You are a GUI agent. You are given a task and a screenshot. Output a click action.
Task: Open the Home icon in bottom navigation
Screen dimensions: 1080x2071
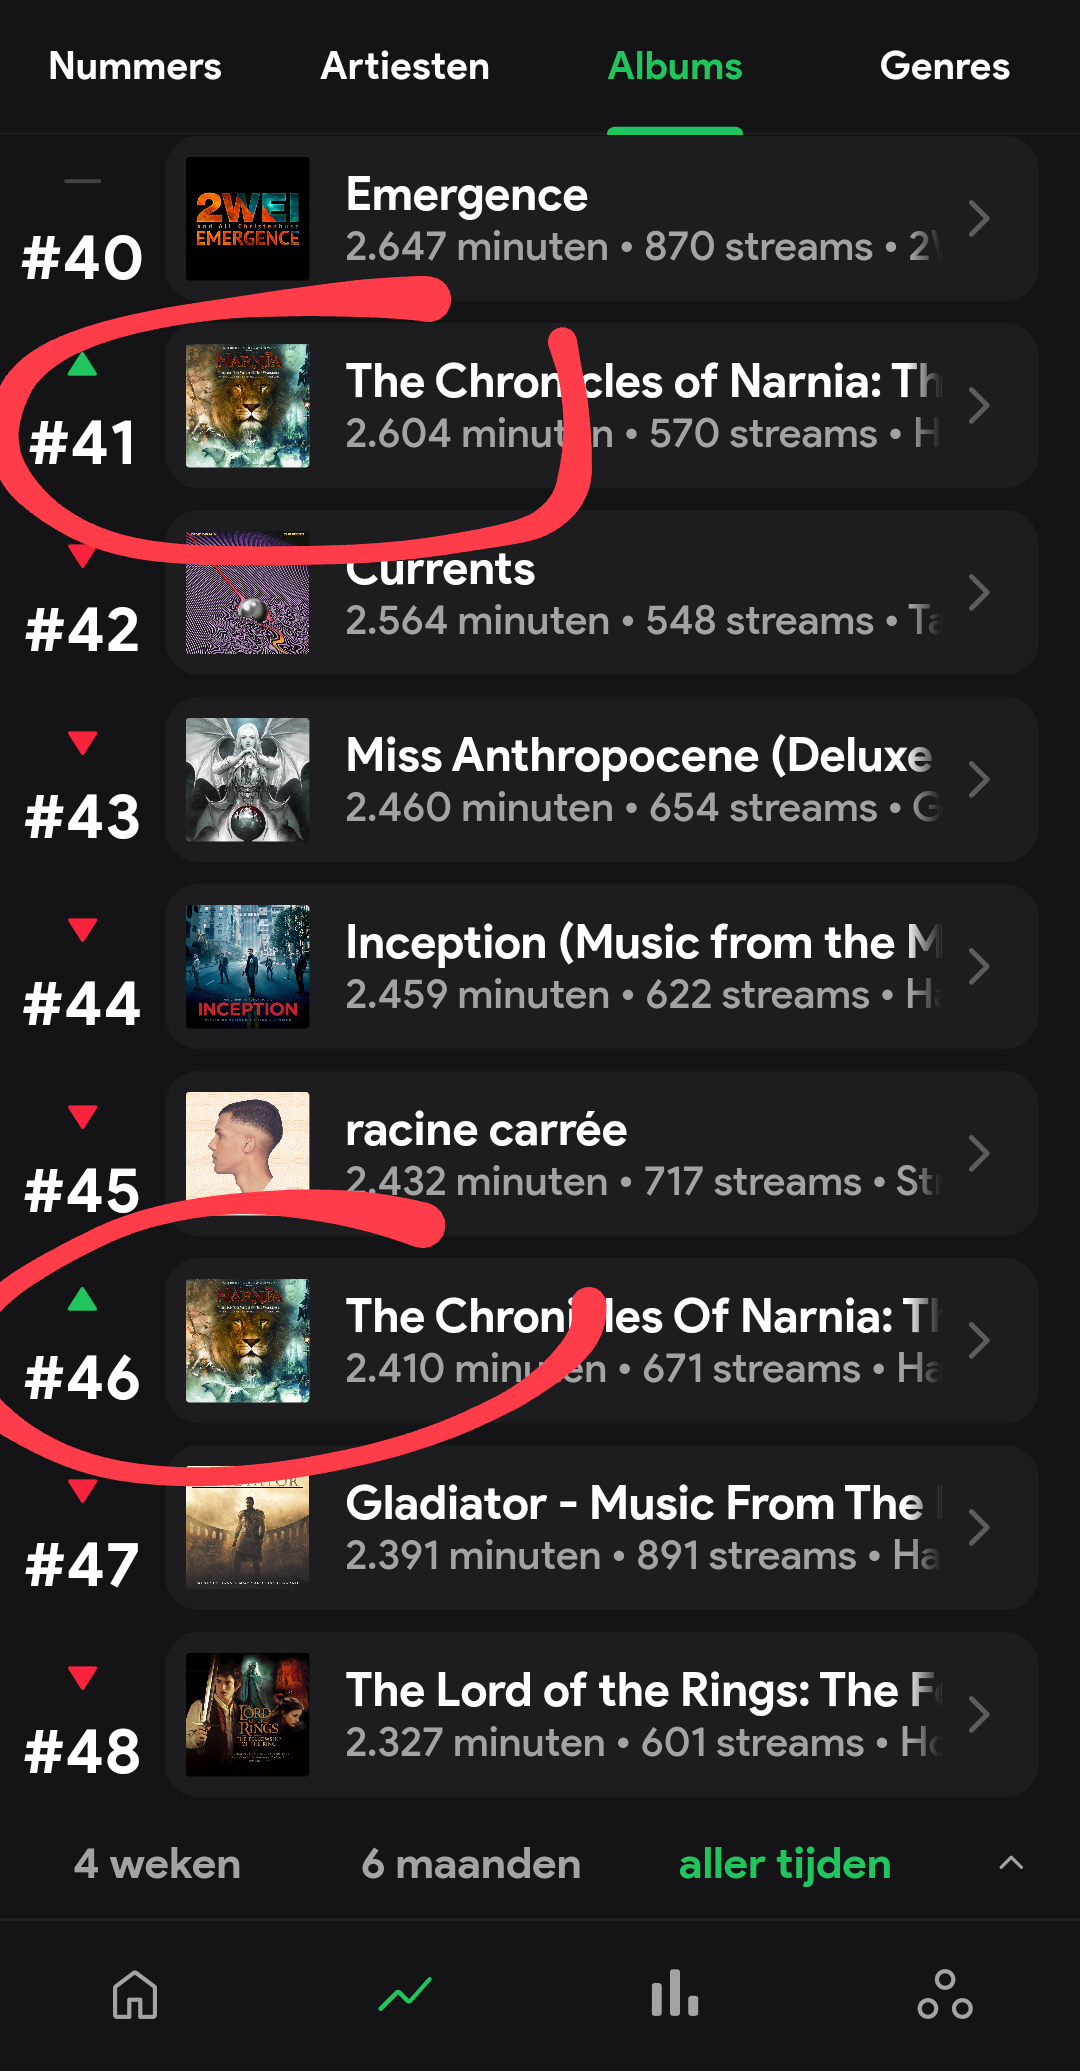(x=135, y=1994)
